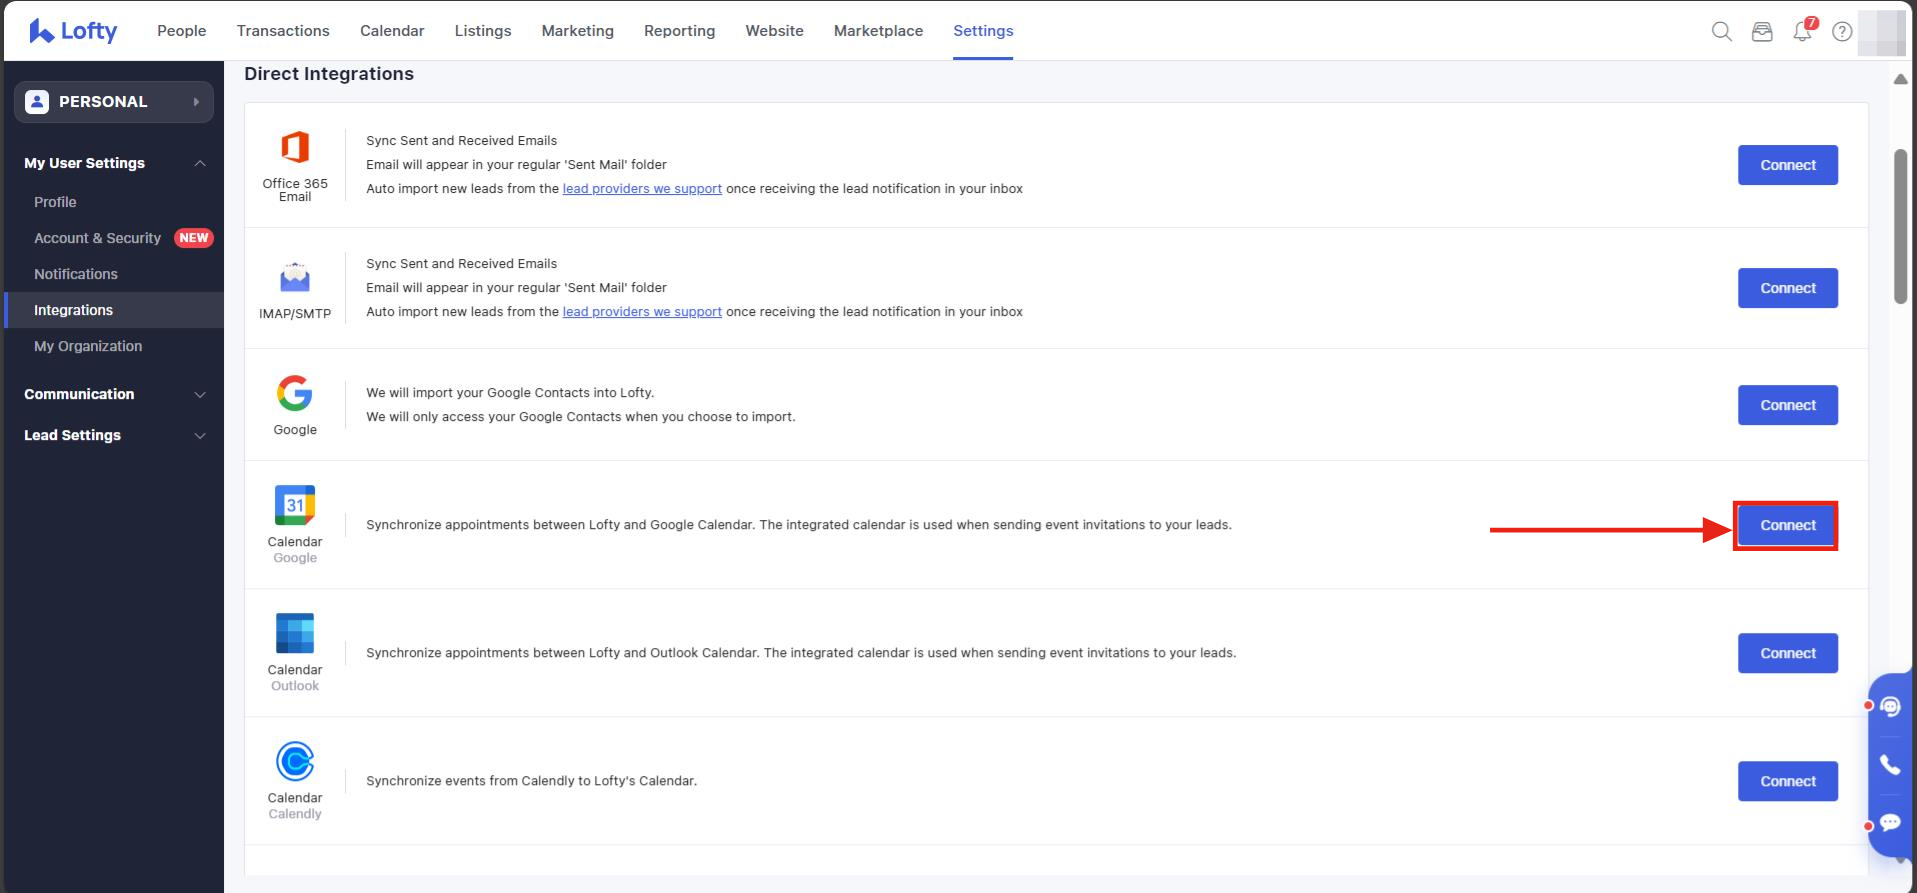Open the notifications bell
The image size is (1917, 893).
click(1802, 32)
